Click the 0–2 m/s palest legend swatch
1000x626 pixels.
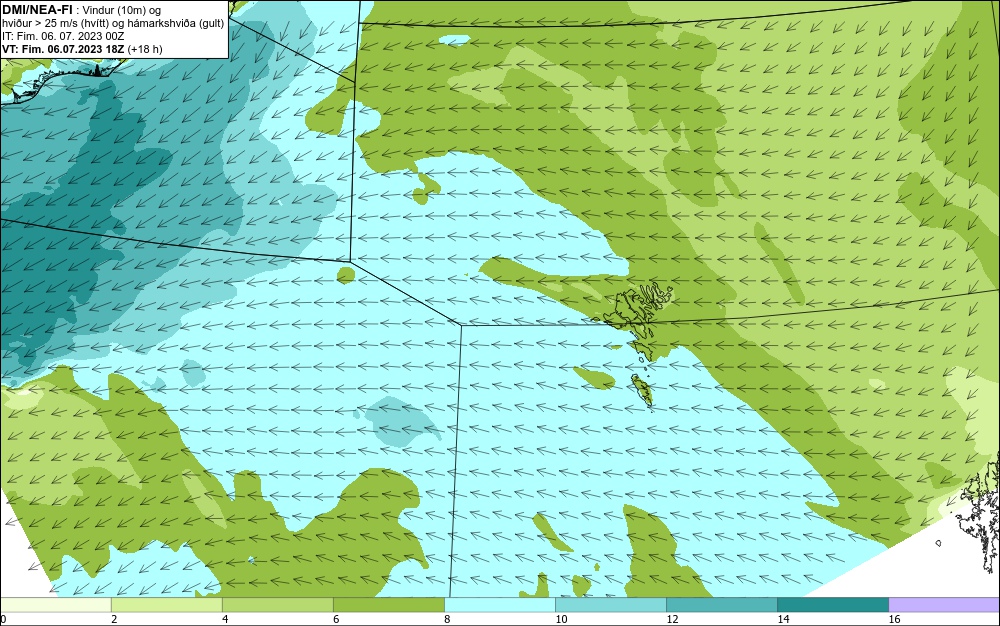55,605
